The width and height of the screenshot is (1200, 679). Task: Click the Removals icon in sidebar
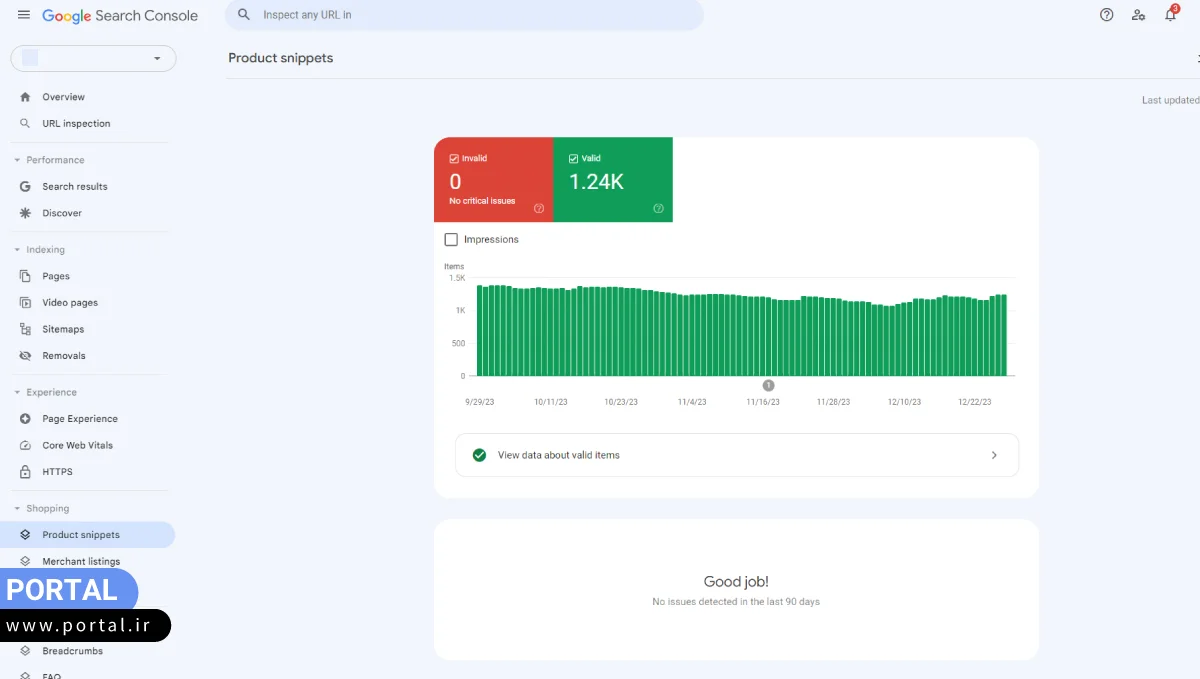coord(25,356)
